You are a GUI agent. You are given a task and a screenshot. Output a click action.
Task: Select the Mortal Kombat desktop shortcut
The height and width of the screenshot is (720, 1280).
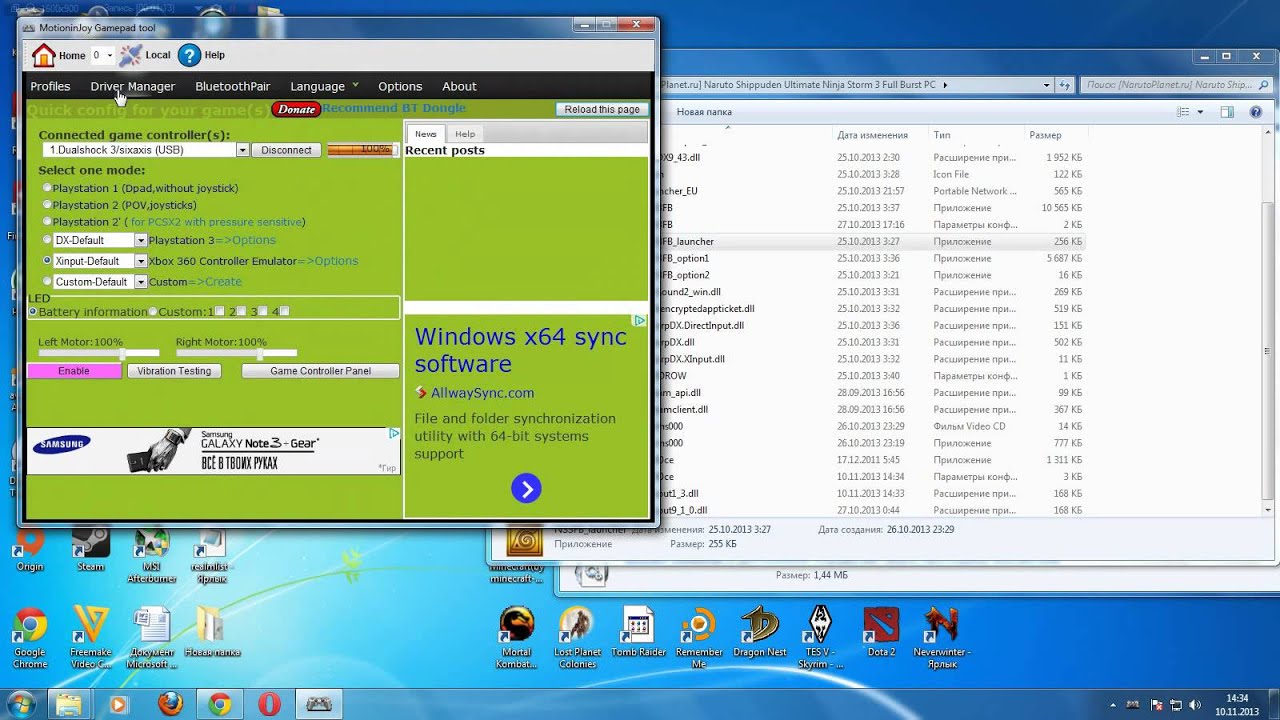517,637
